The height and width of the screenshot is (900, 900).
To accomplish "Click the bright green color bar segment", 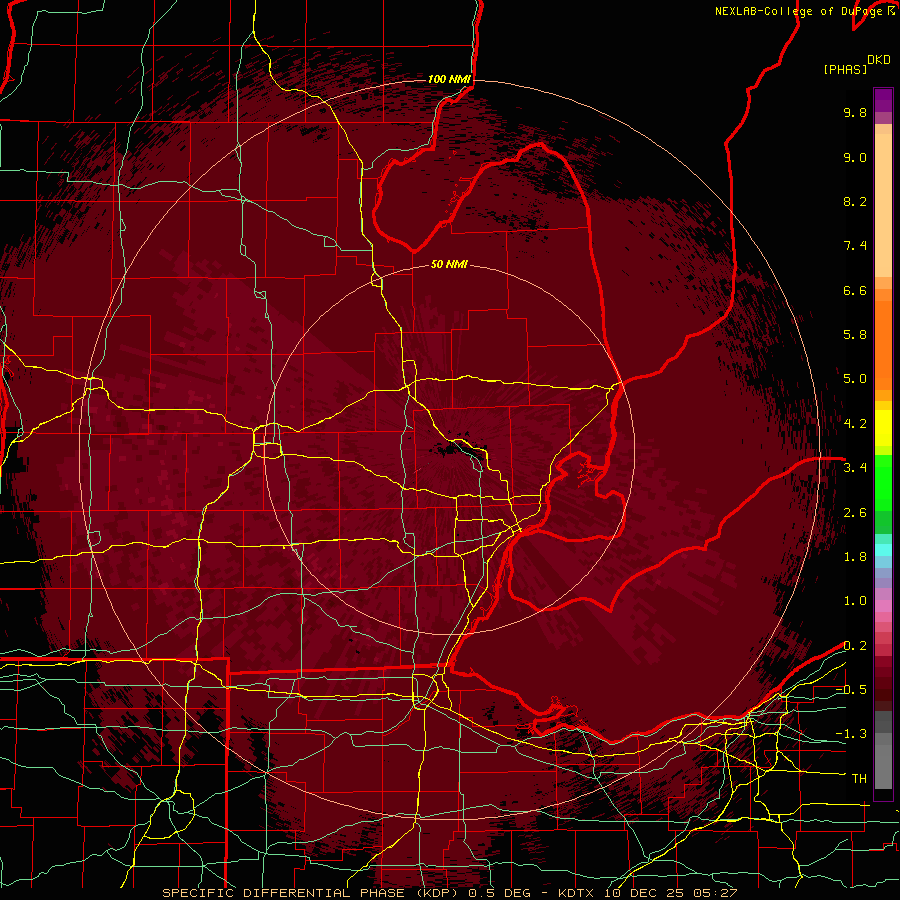I will click(x=883, y=482).
